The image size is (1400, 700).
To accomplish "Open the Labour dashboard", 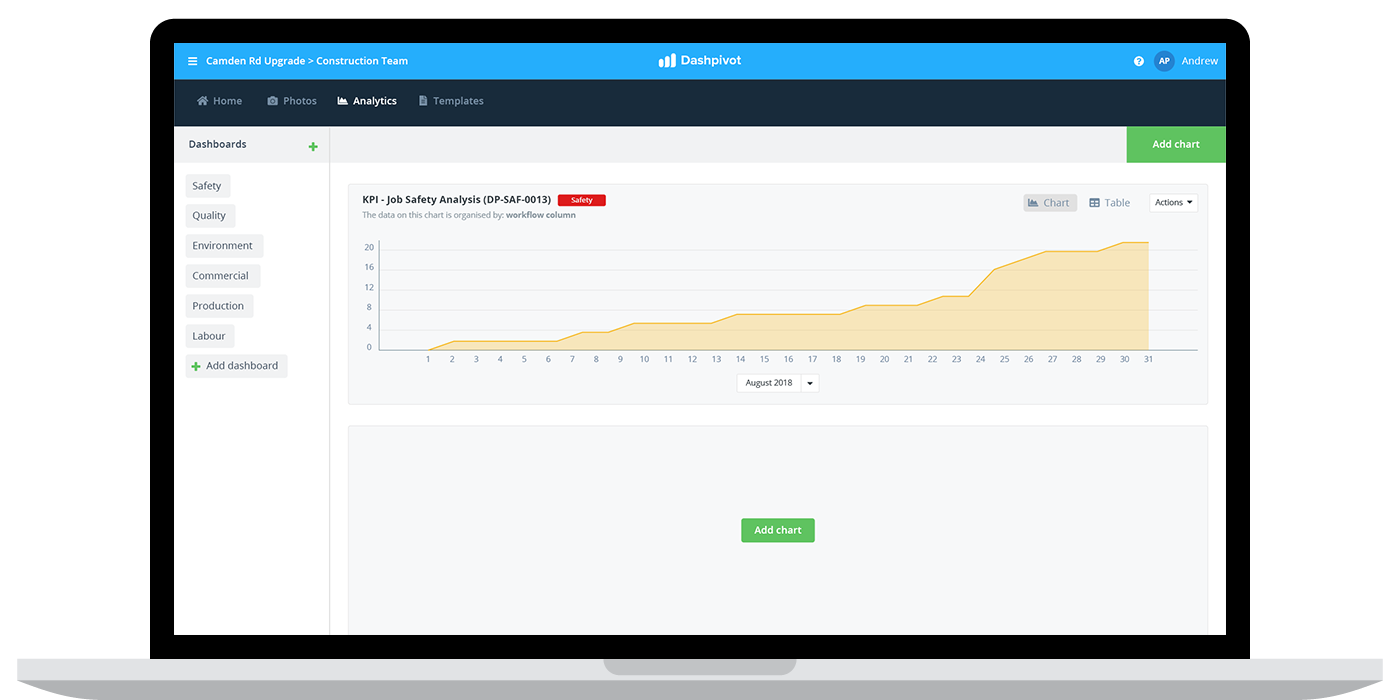I will tap(210, 336).
